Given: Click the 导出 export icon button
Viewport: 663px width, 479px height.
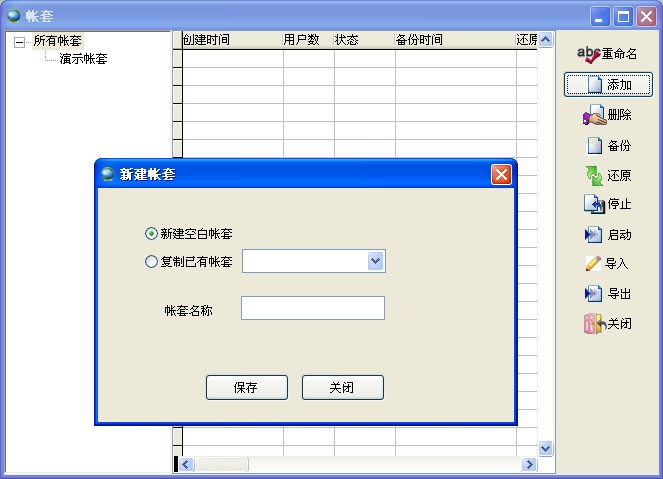Looking at the screenshot, I should [607, 294].
